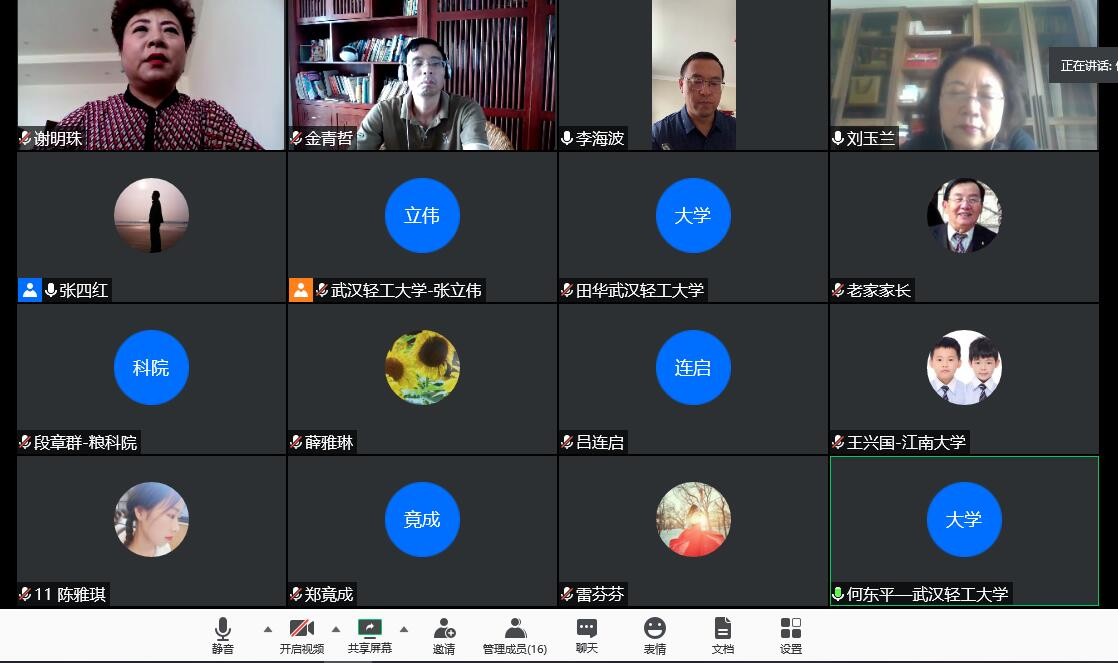Click blue host badge beside 张四红

tap(29, 290)
